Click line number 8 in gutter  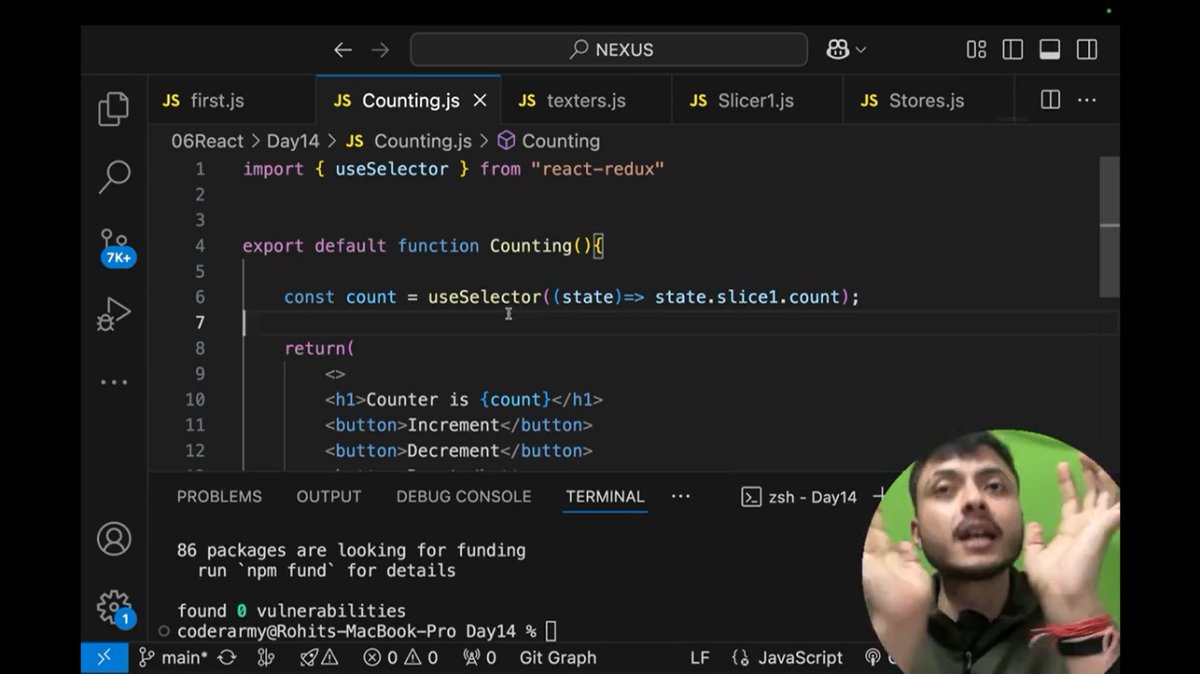[x=200, y=348]
